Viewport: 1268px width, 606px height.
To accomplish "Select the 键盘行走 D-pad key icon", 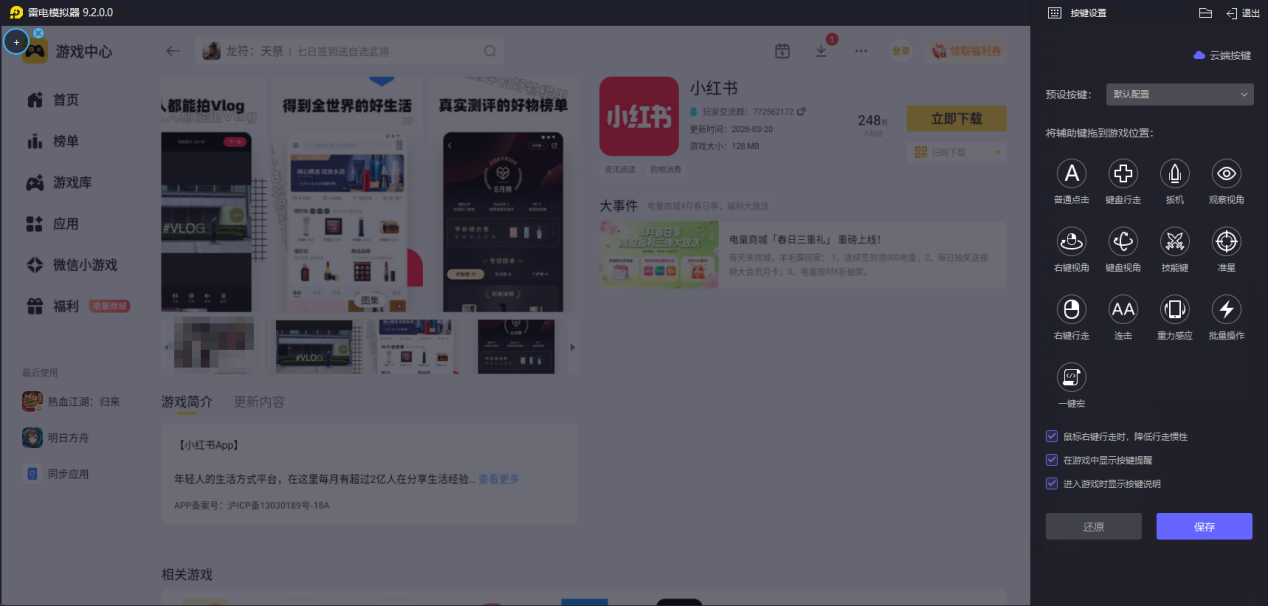I will pos(1123,174).
